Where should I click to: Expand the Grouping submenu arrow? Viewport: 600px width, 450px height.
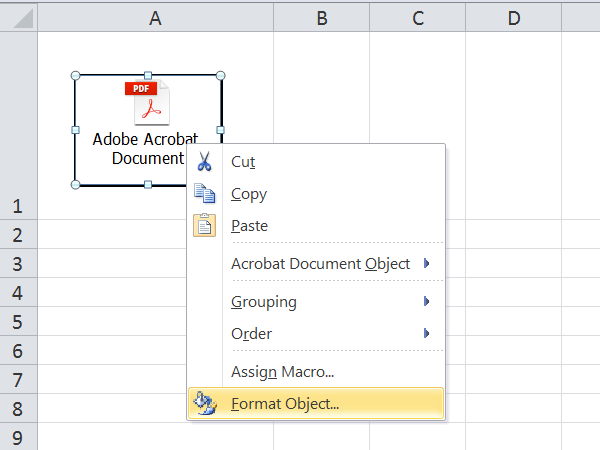(x=427, y=301)
